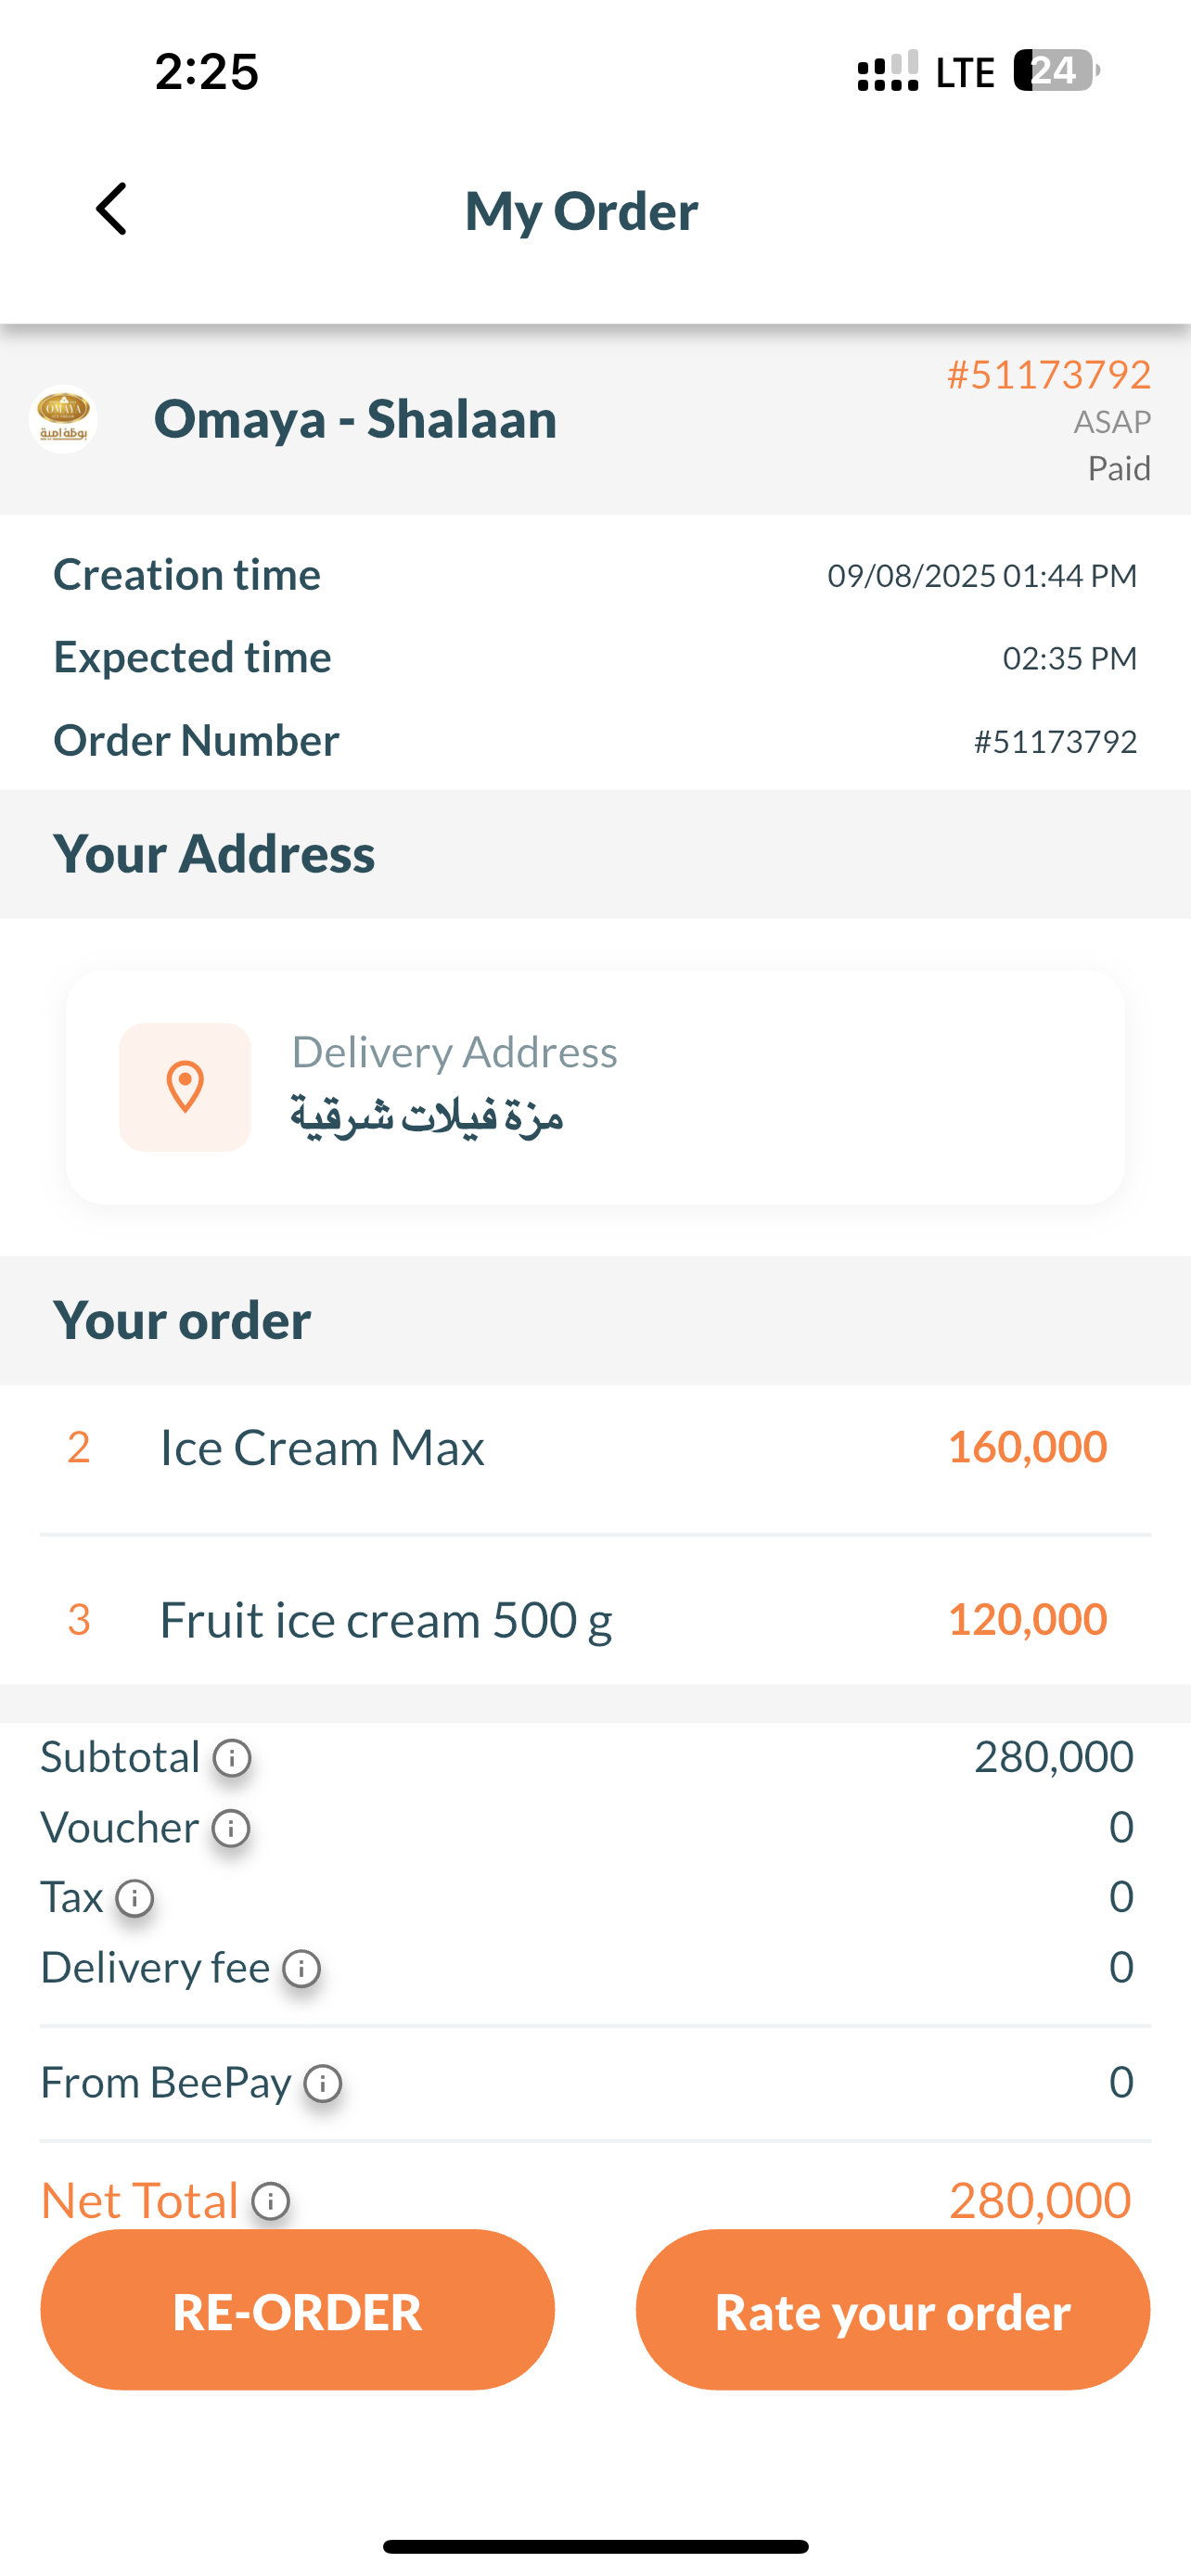This screenshot has height=2576, width=1191.
Task: Tap the back arrow icon
Action: pos(111,209)
